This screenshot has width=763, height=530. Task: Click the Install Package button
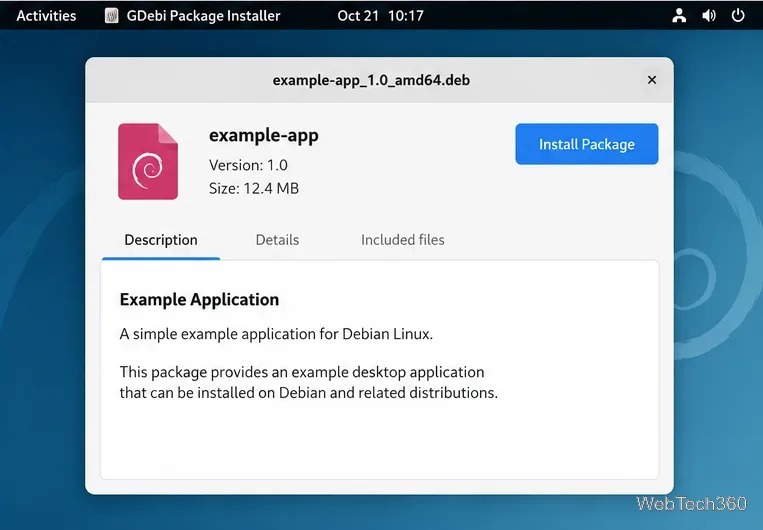[586, 144]
